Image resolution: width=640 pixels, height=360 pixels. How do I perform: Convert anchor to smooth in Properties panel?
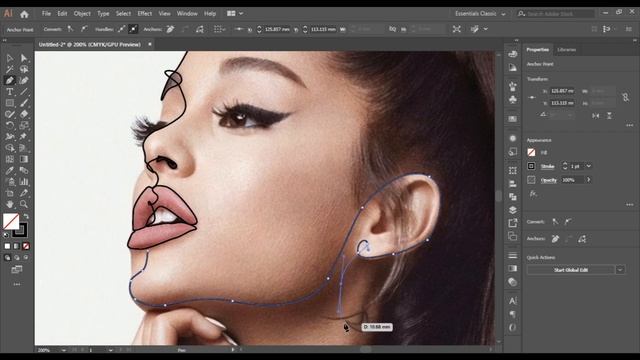[x=568, y=222]
